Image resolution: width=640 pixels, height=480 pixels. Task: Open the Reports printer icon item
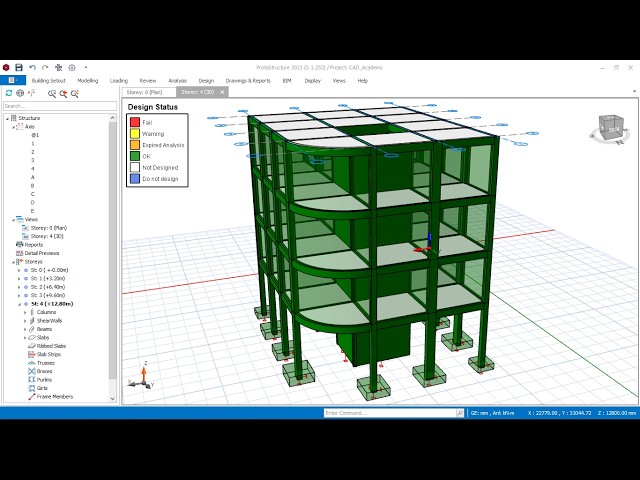coord(29,245)
